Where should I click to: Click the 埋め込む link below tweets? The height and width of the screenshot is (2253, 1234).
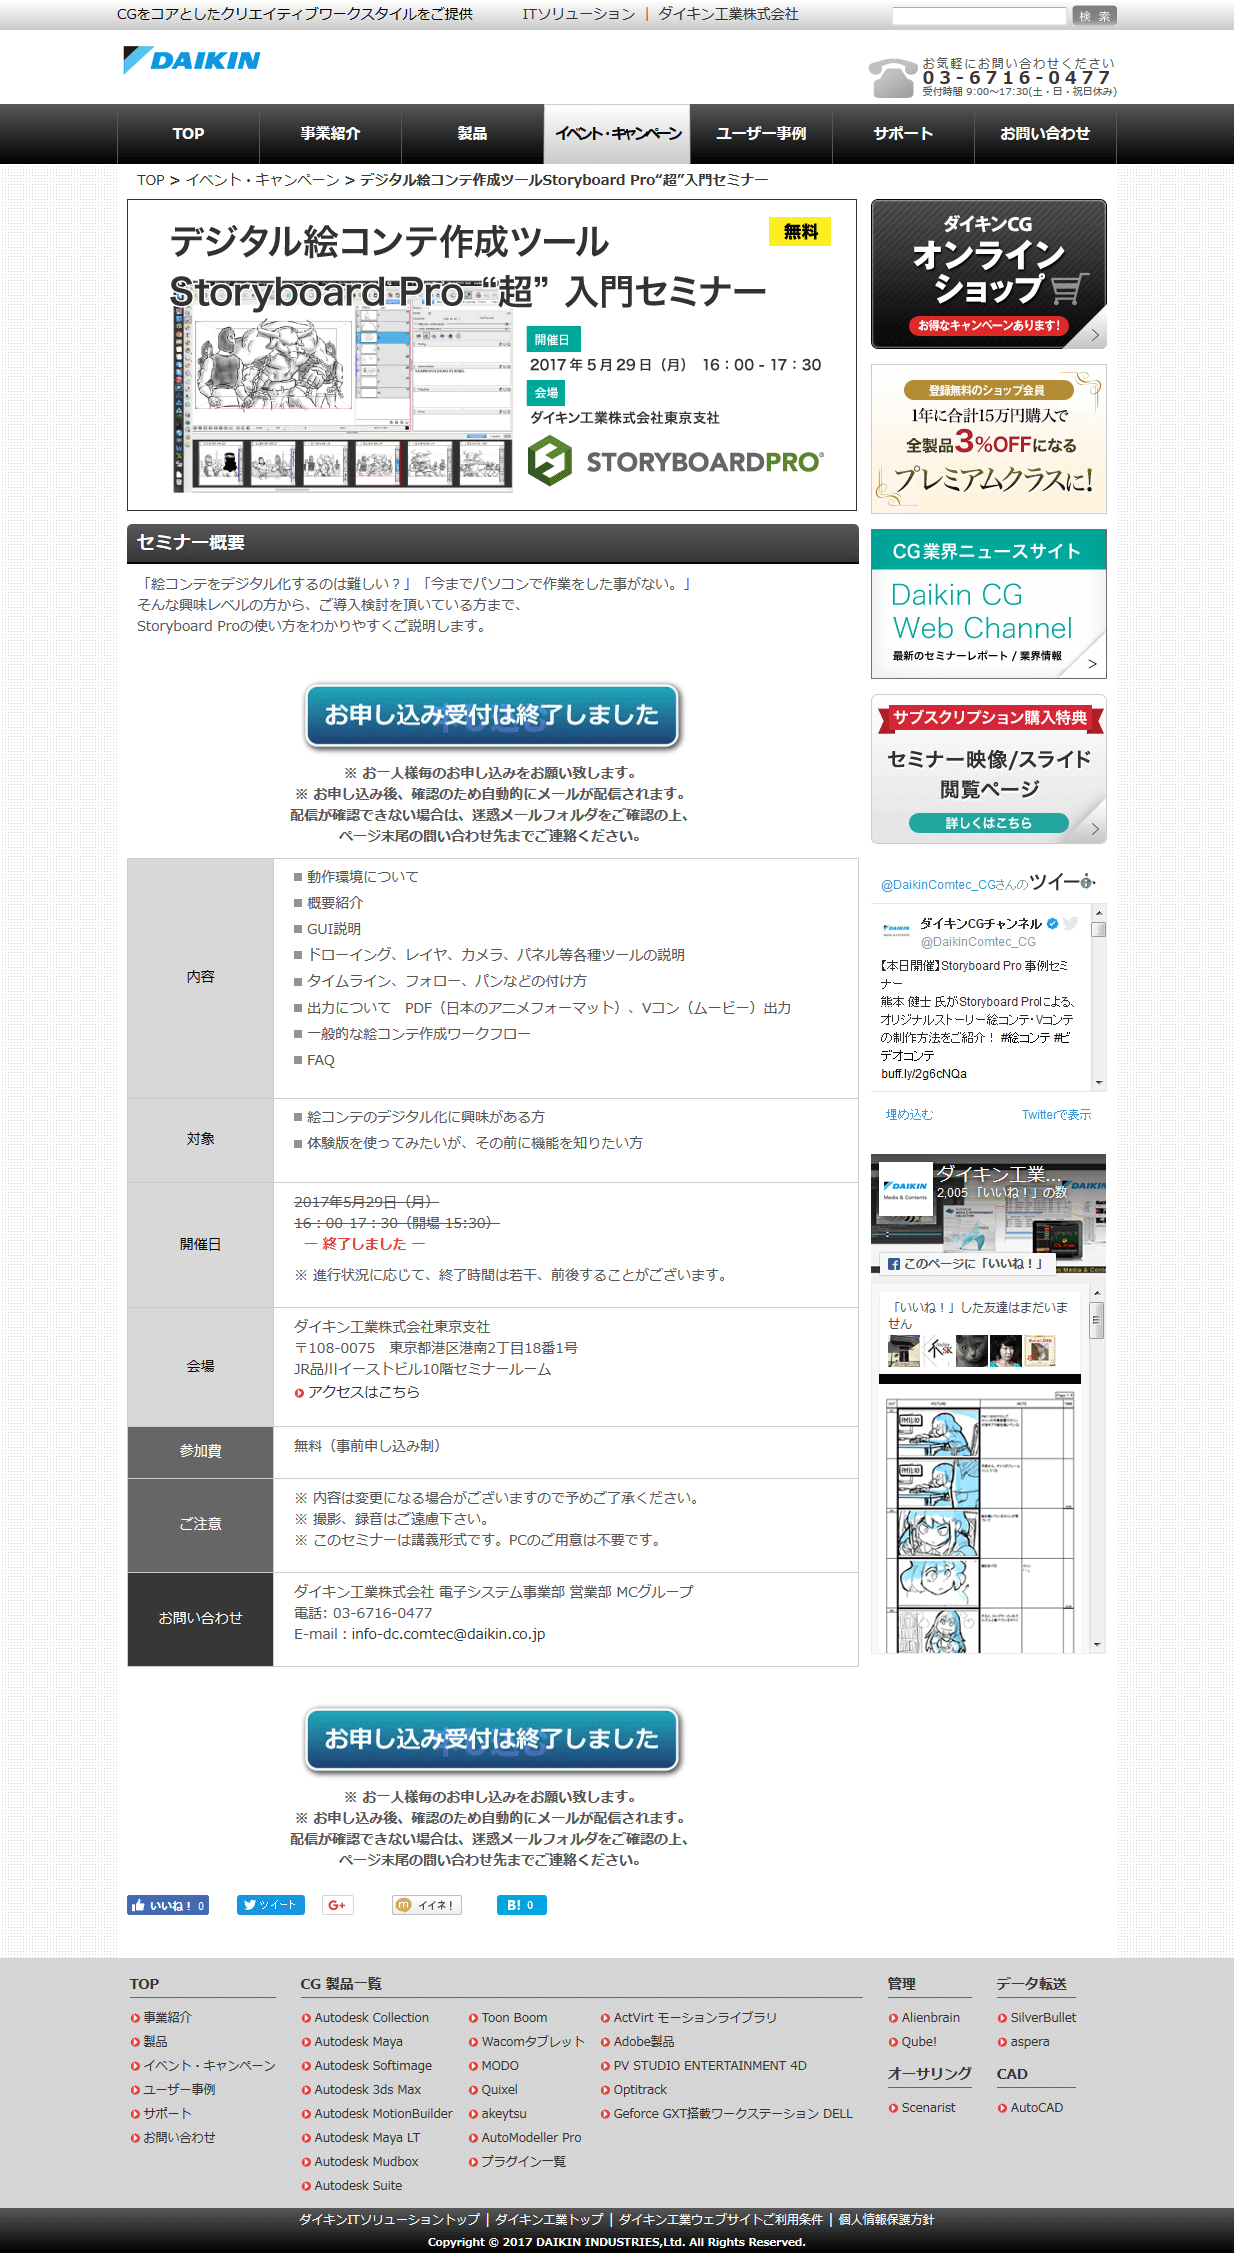pyautogui.click(x=909, y=1114)
